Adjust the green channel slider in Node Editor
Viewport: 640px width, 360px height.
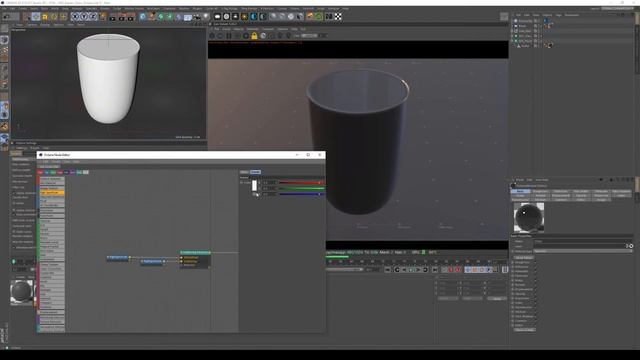coord(301,189)
